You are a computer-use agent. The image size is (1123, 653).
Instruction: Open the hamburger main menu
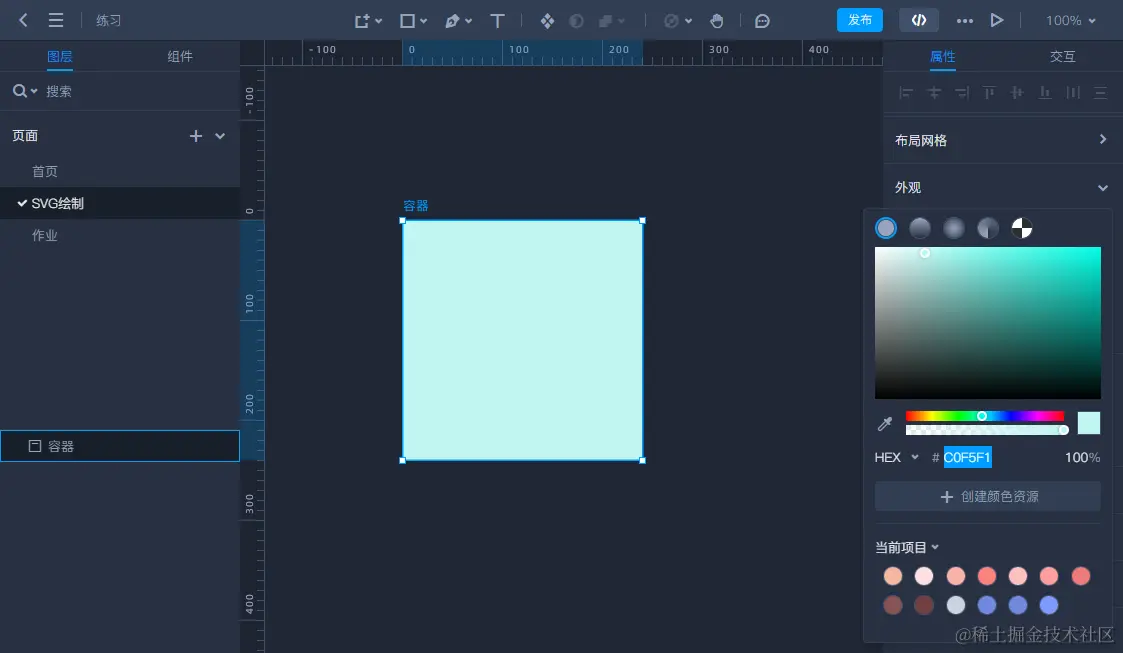[56, 20]
